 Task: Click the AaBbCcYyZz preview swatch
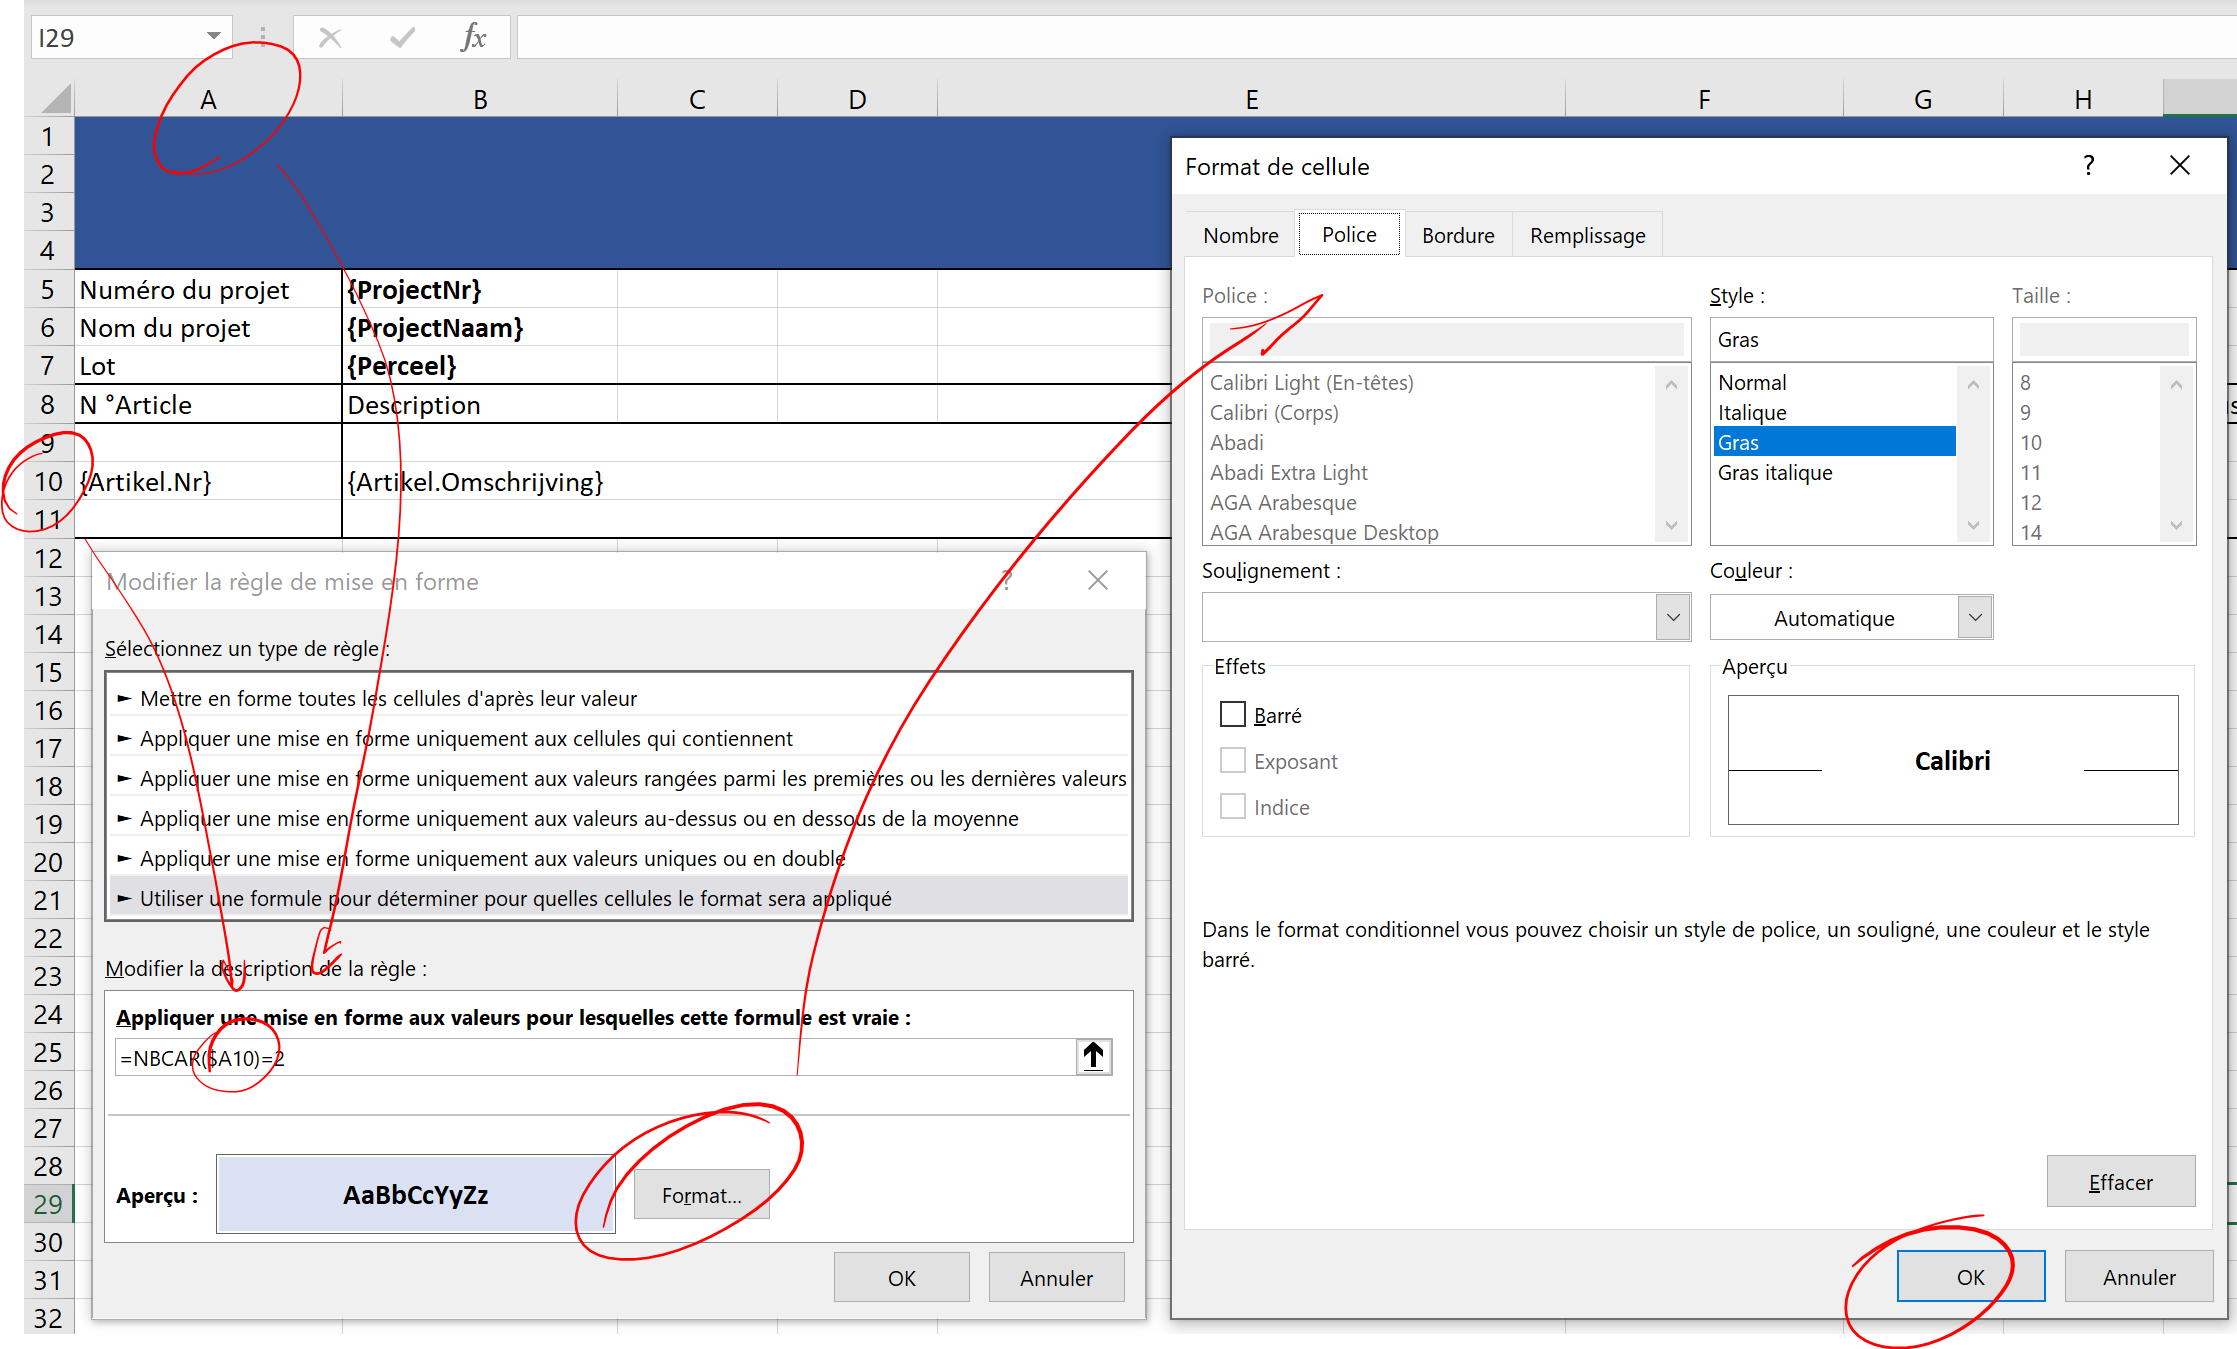(x=415, y=1195)
